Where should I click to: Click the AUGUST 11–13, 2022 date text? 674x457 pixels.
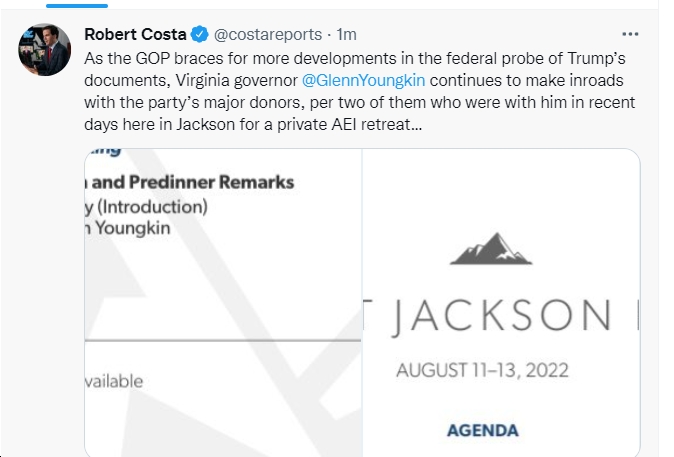pos(482,370)
